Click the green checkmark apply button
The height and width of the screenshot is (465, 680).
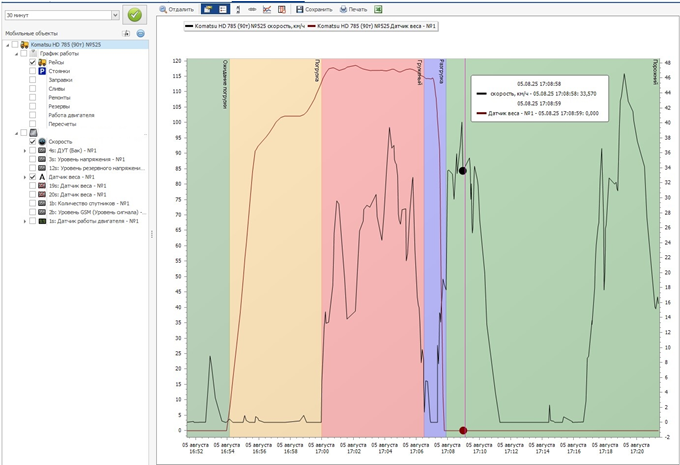135,15
